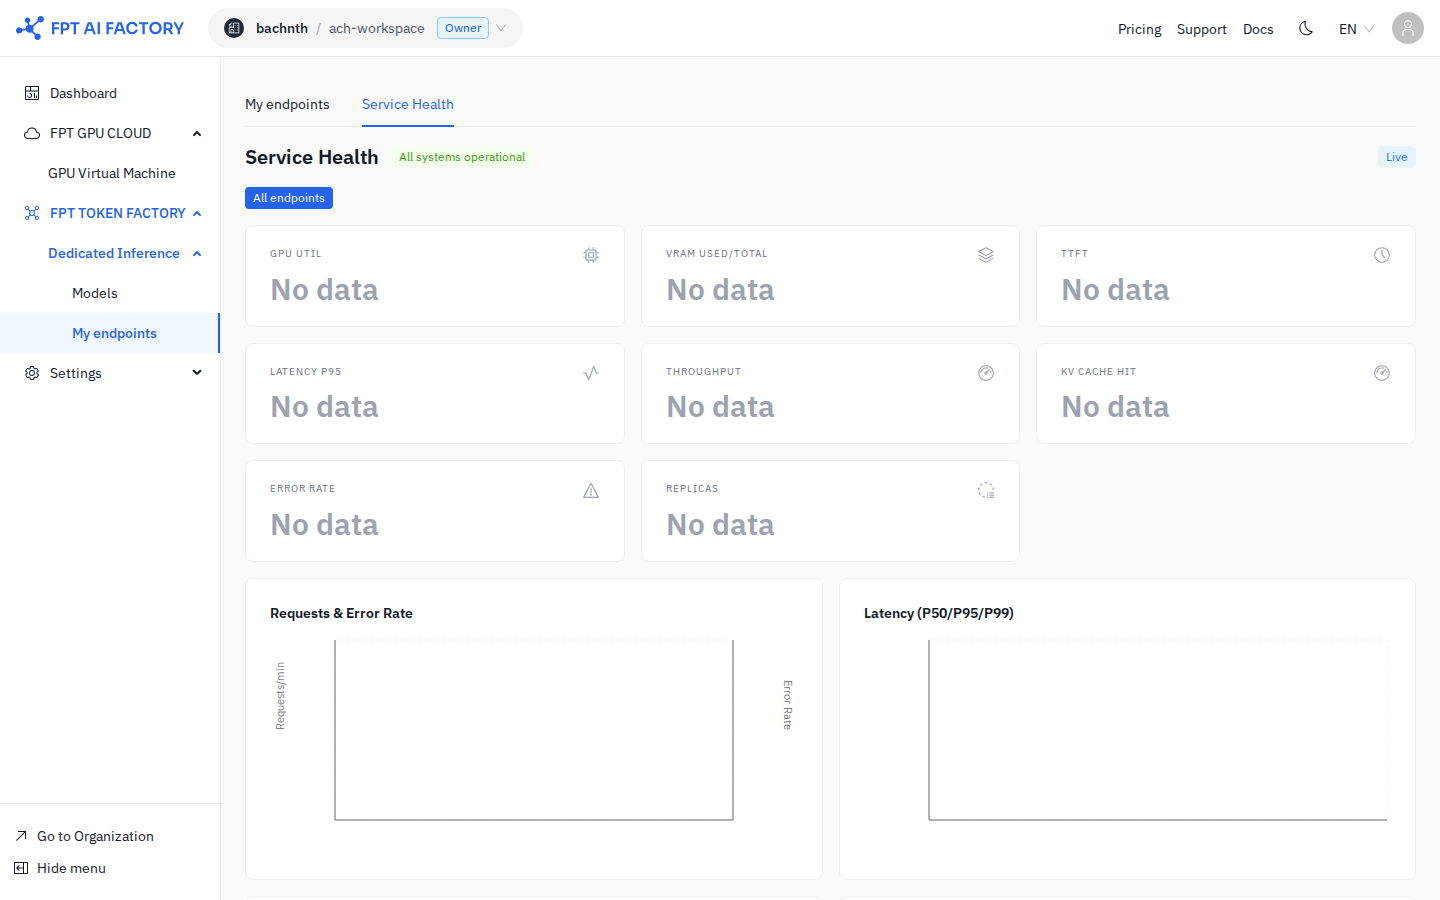Click the REPLICAS icon

coord(986,490)
